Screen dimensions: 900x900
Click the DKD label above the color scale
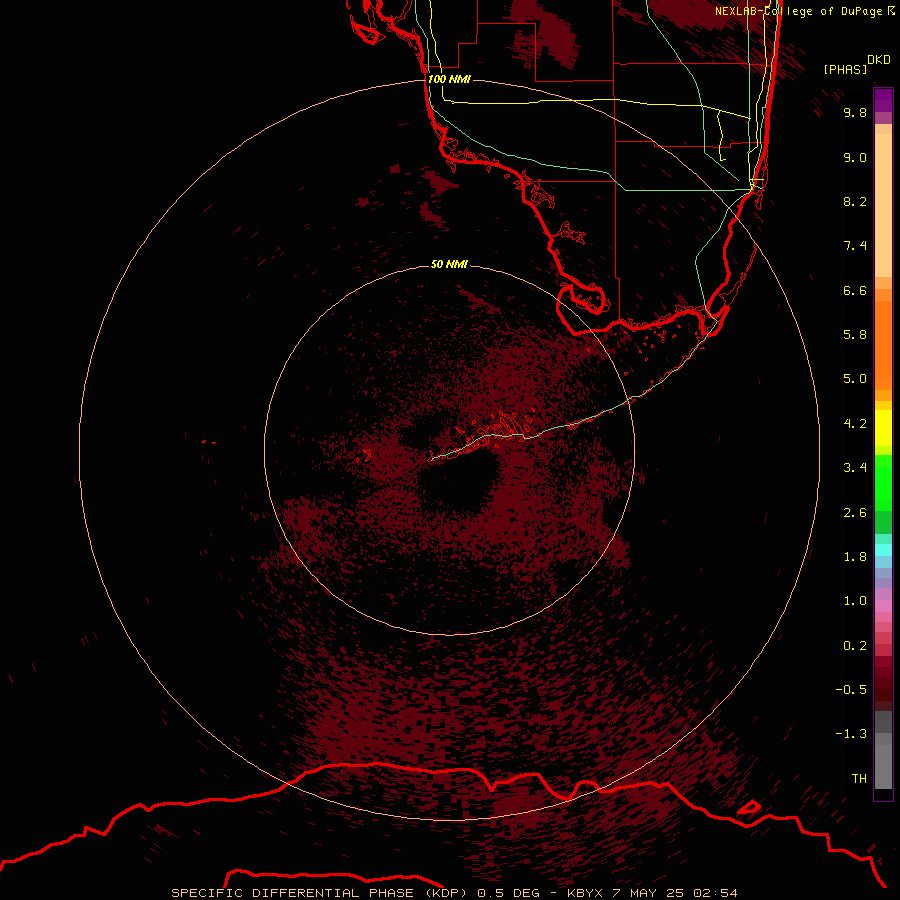coord(879,60)
